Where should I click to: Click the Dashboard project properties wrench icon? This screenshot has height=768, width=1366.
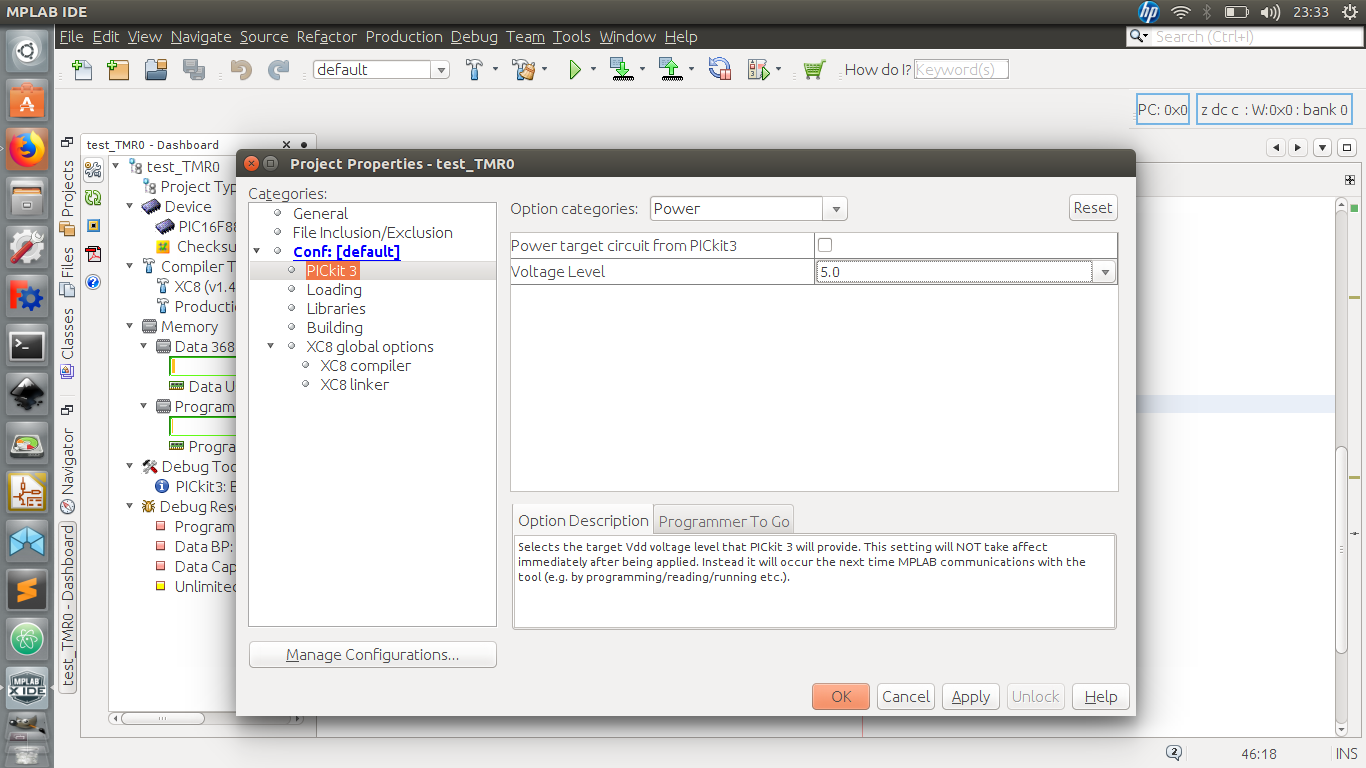[93, 170]
